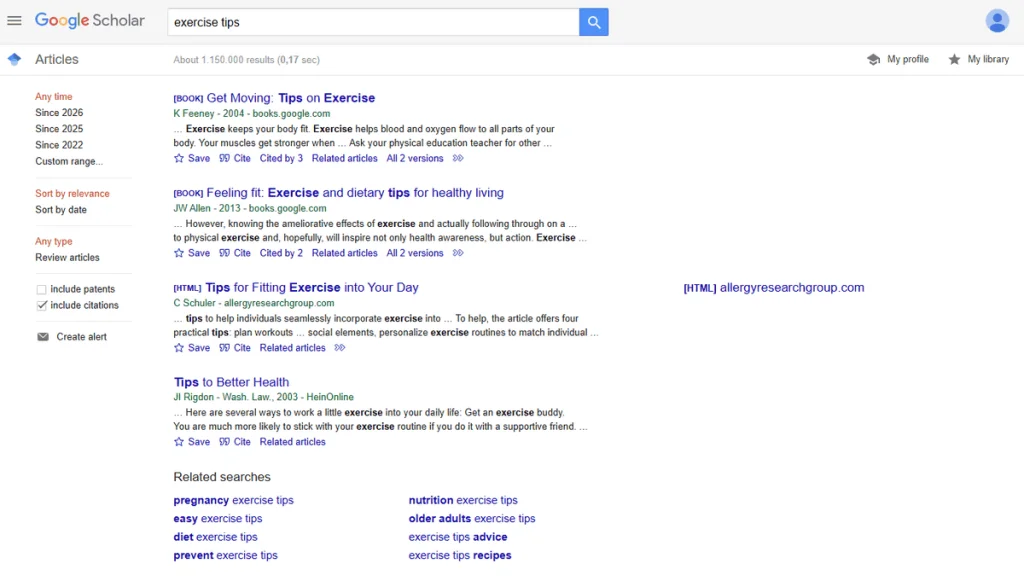Click quote Cite icon for Get Moving result
Screen dimensions: 1024x581
click(224, 158)
